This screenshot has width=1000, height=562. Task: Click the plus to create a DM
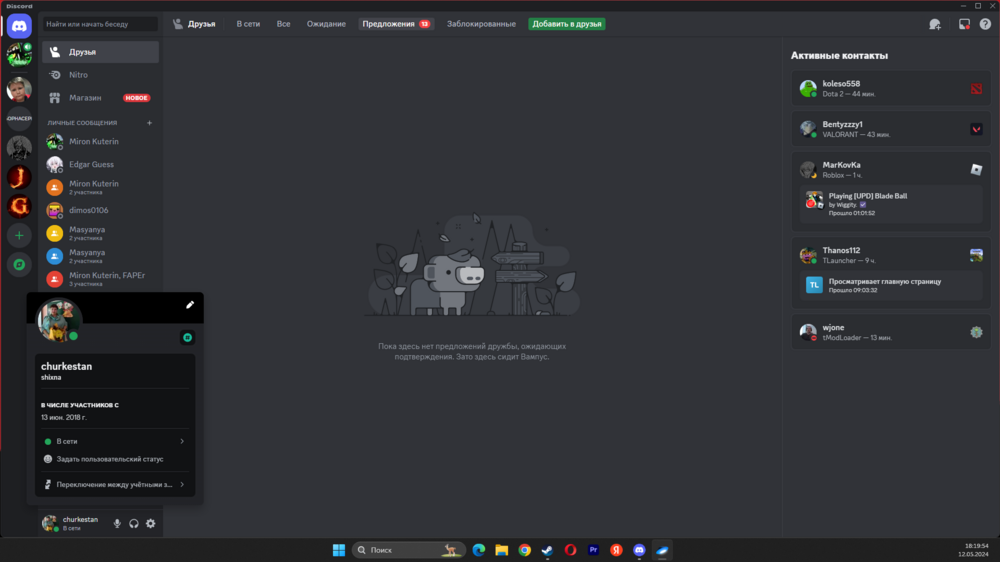pyautogui.click(x=149, y=122)
